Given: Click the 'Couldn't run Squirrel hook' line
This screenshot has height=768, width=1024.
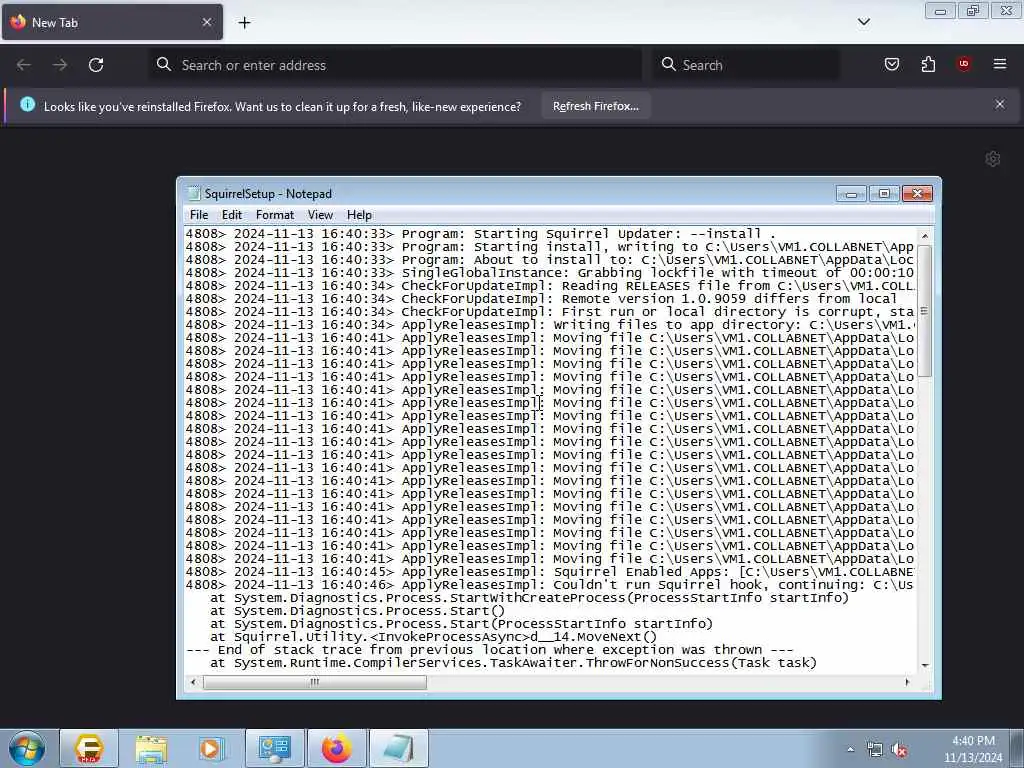Looking at the screenshot, I should [550, 585].
